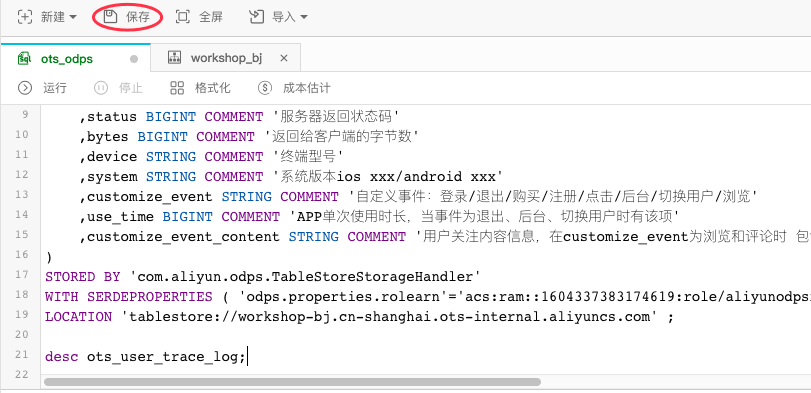Close the workshop_bj tab
811x393 pixels.
click(283, 58)
